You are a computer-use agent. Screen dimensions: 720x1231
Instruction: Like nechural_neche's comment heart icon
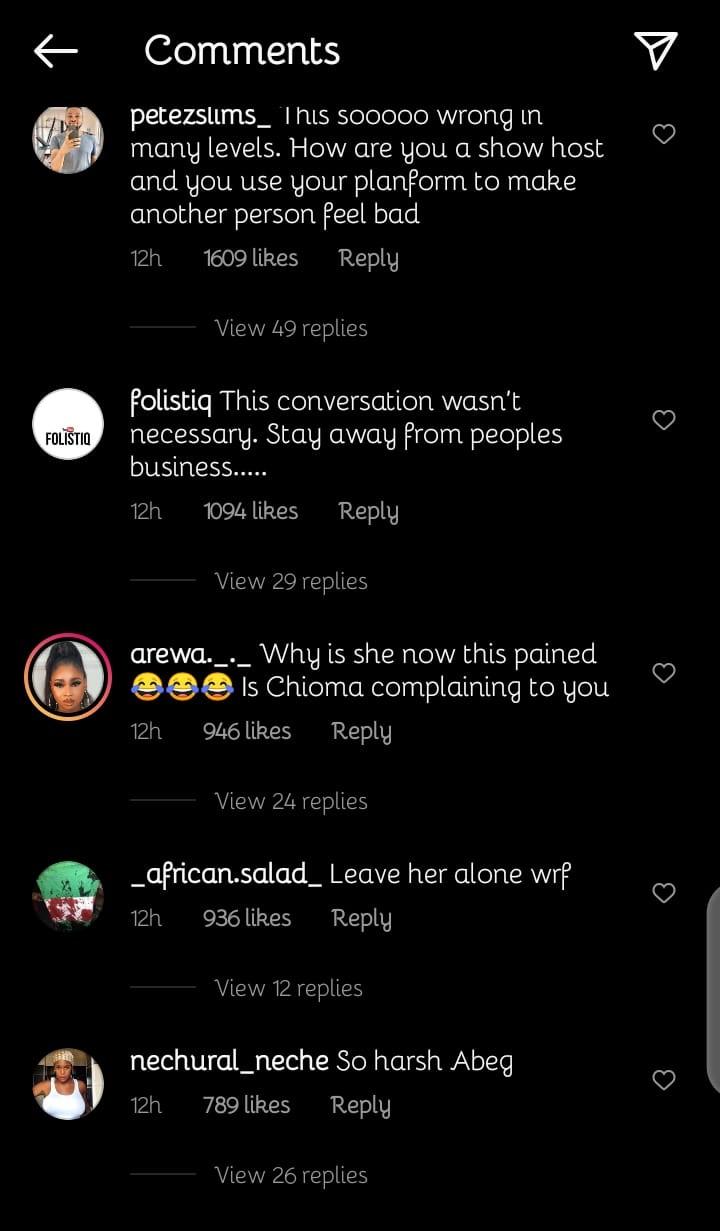click(664, 1080)
